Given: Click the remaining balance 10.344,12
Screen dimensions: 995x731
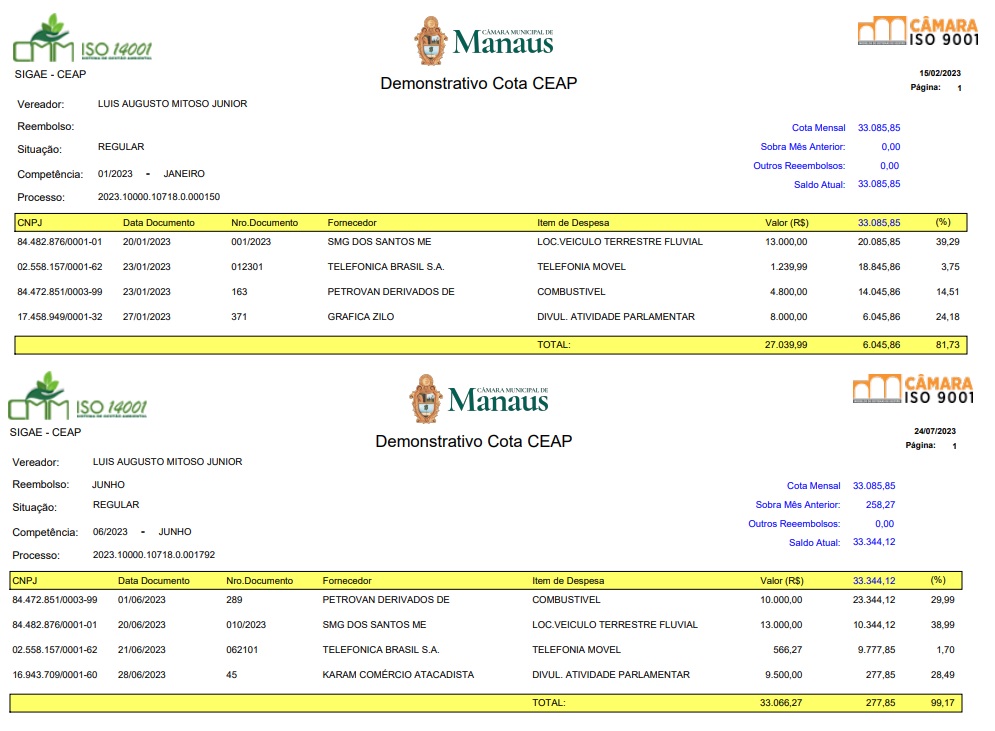Looking at the screenshot, I should click(874, 624).
